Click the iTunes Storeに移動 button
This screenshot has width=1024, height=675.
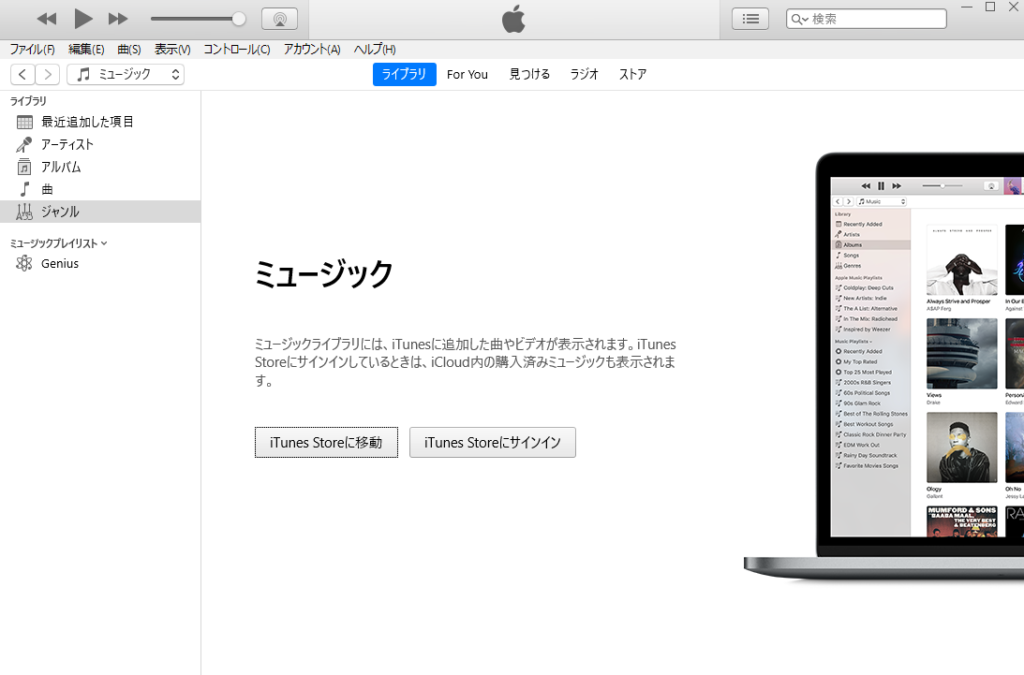click(326, 443)
